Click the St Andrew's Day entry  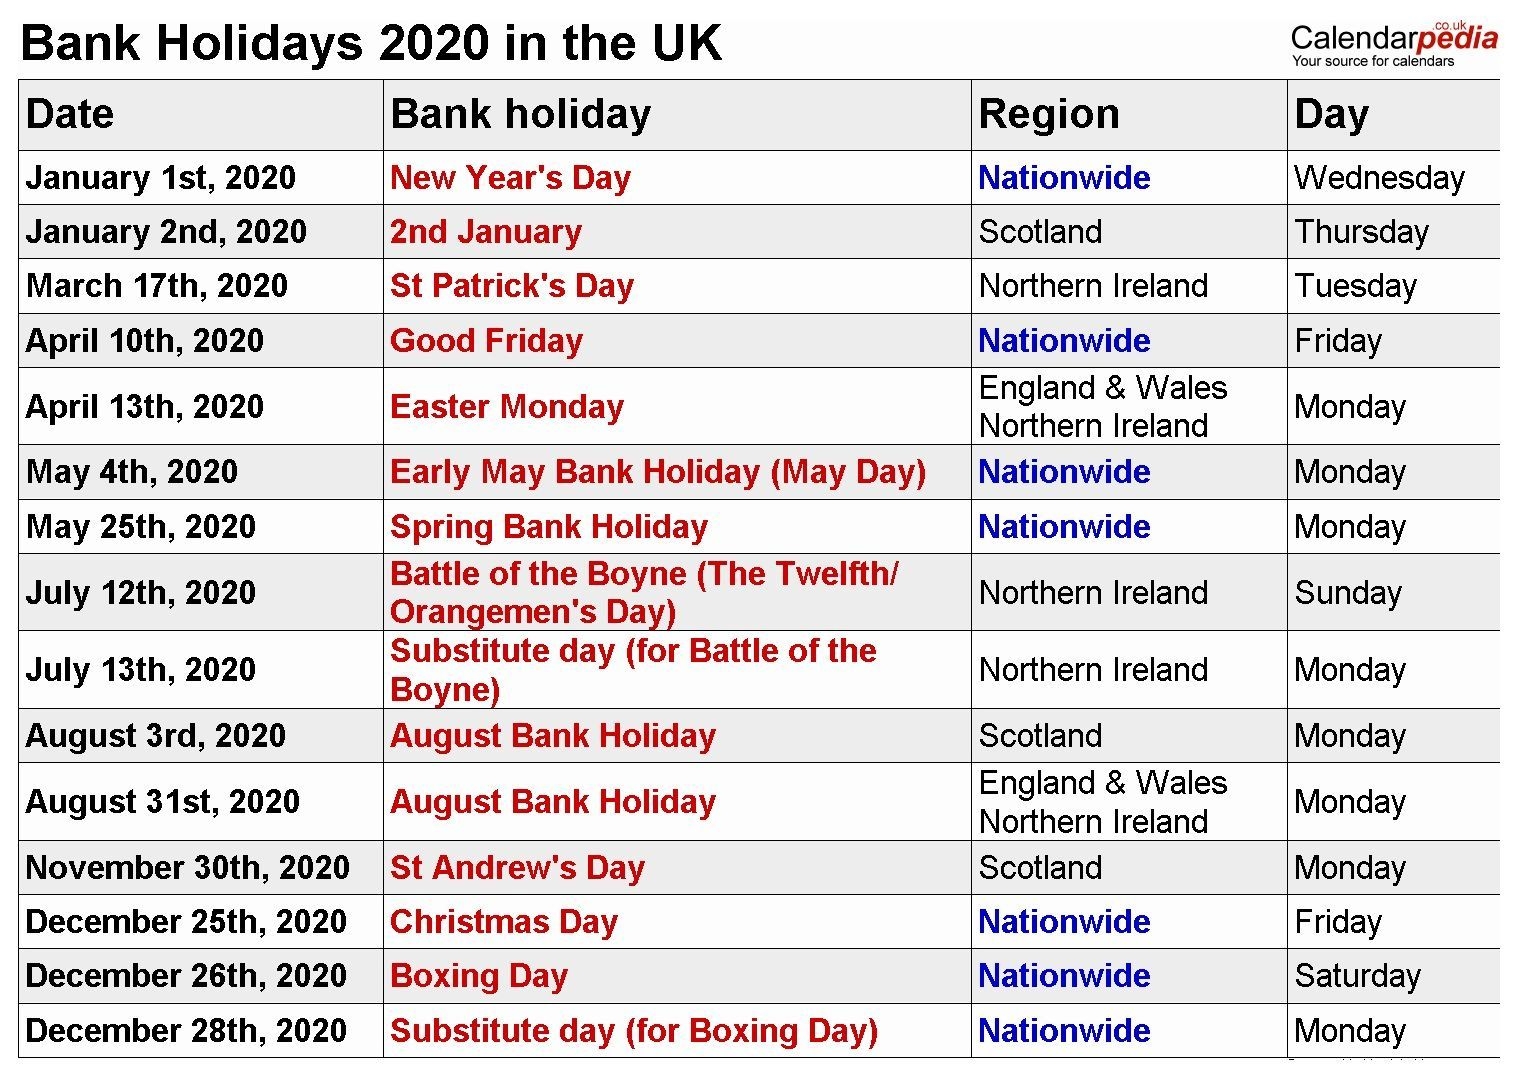tap(517, 868)
